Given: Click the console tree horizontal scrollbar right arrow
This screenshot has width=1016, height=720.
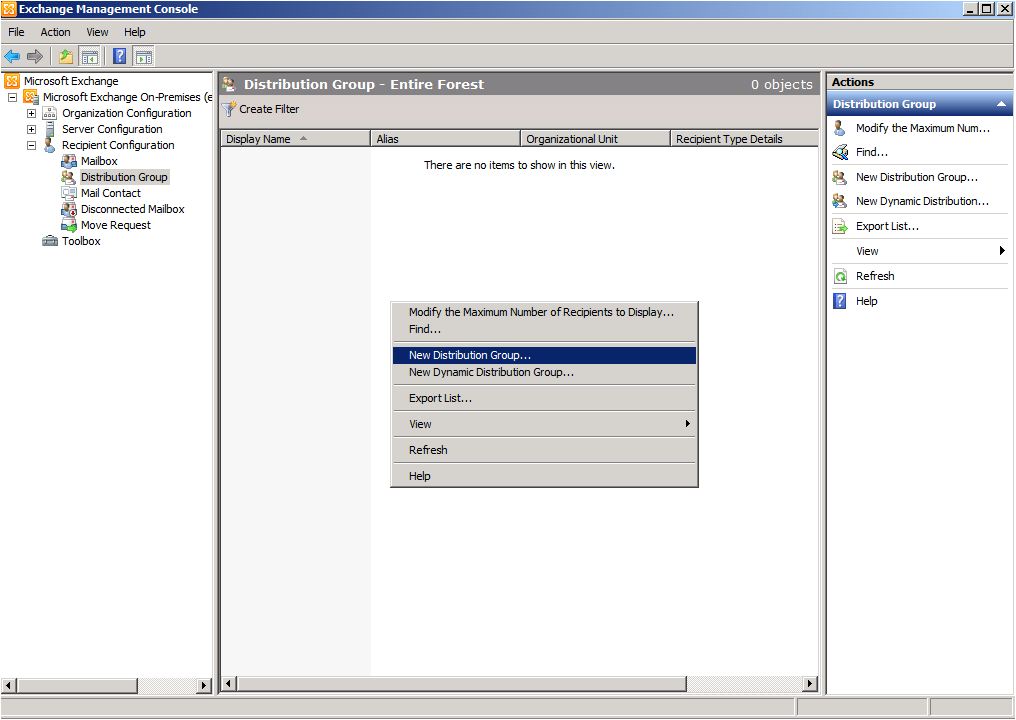Looking at the screenshot, I should click(204, 685).
